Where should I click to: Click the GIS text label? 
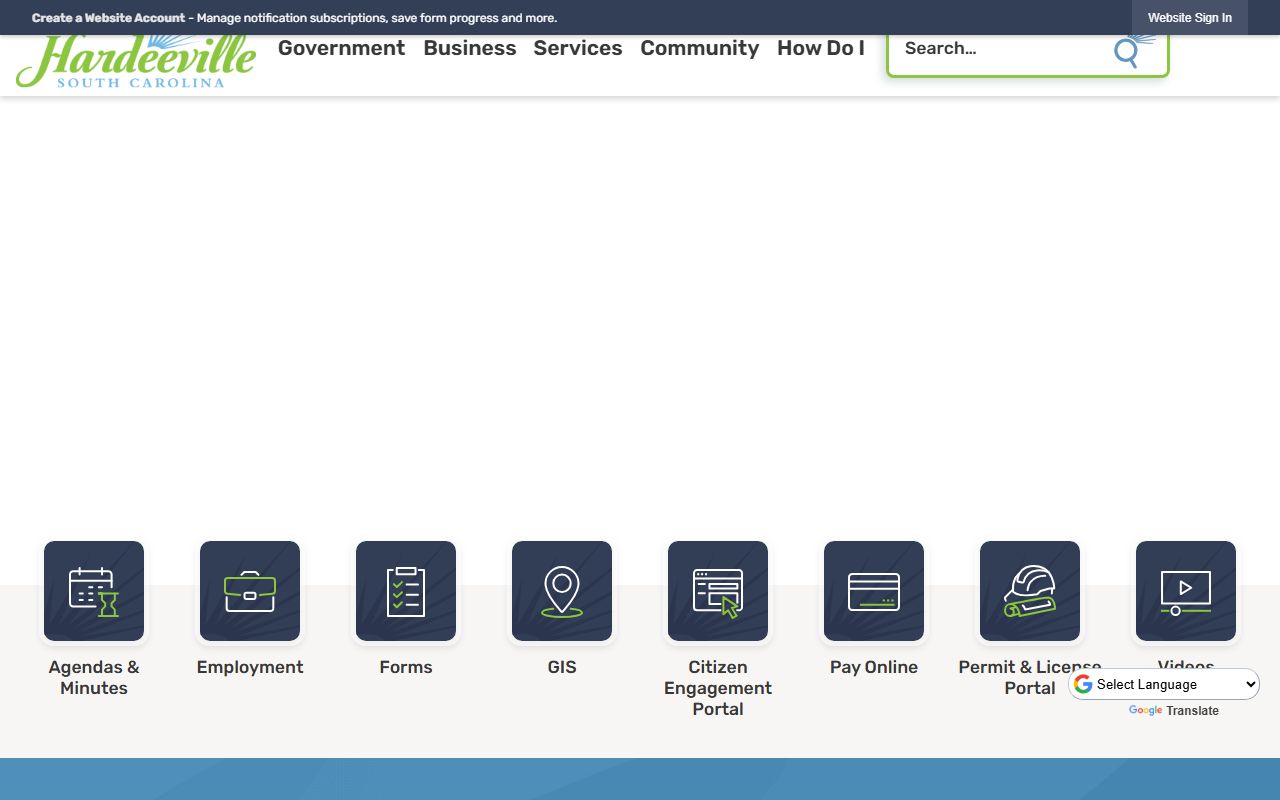(562, 667)
